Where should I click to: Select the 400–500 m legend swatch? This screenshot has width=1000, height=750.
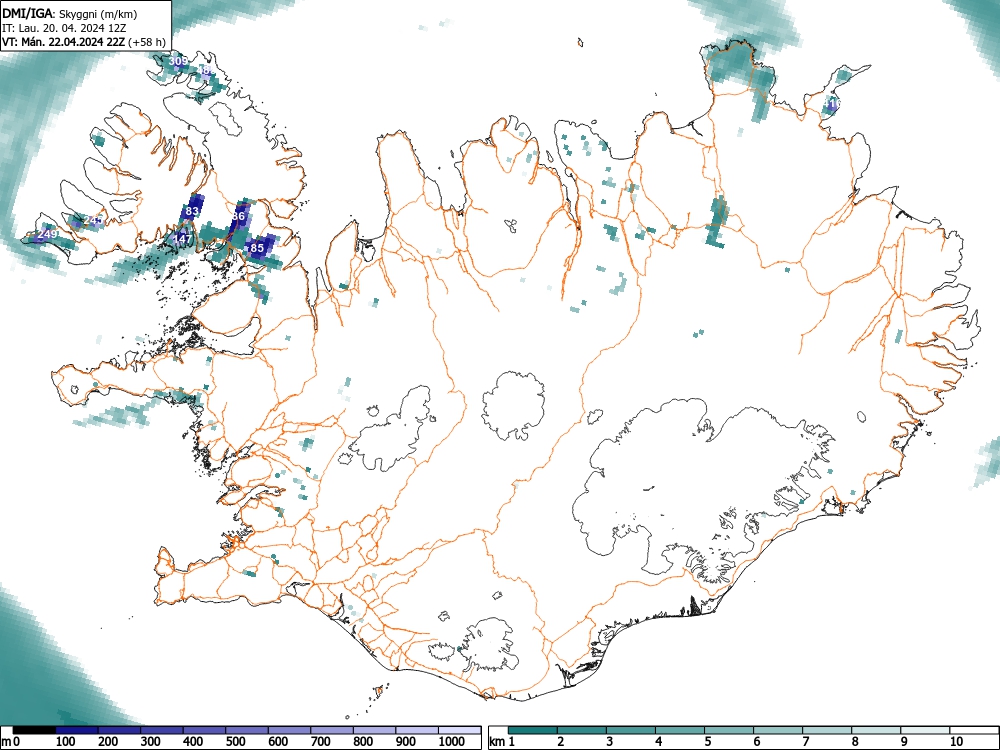point(204,730)
